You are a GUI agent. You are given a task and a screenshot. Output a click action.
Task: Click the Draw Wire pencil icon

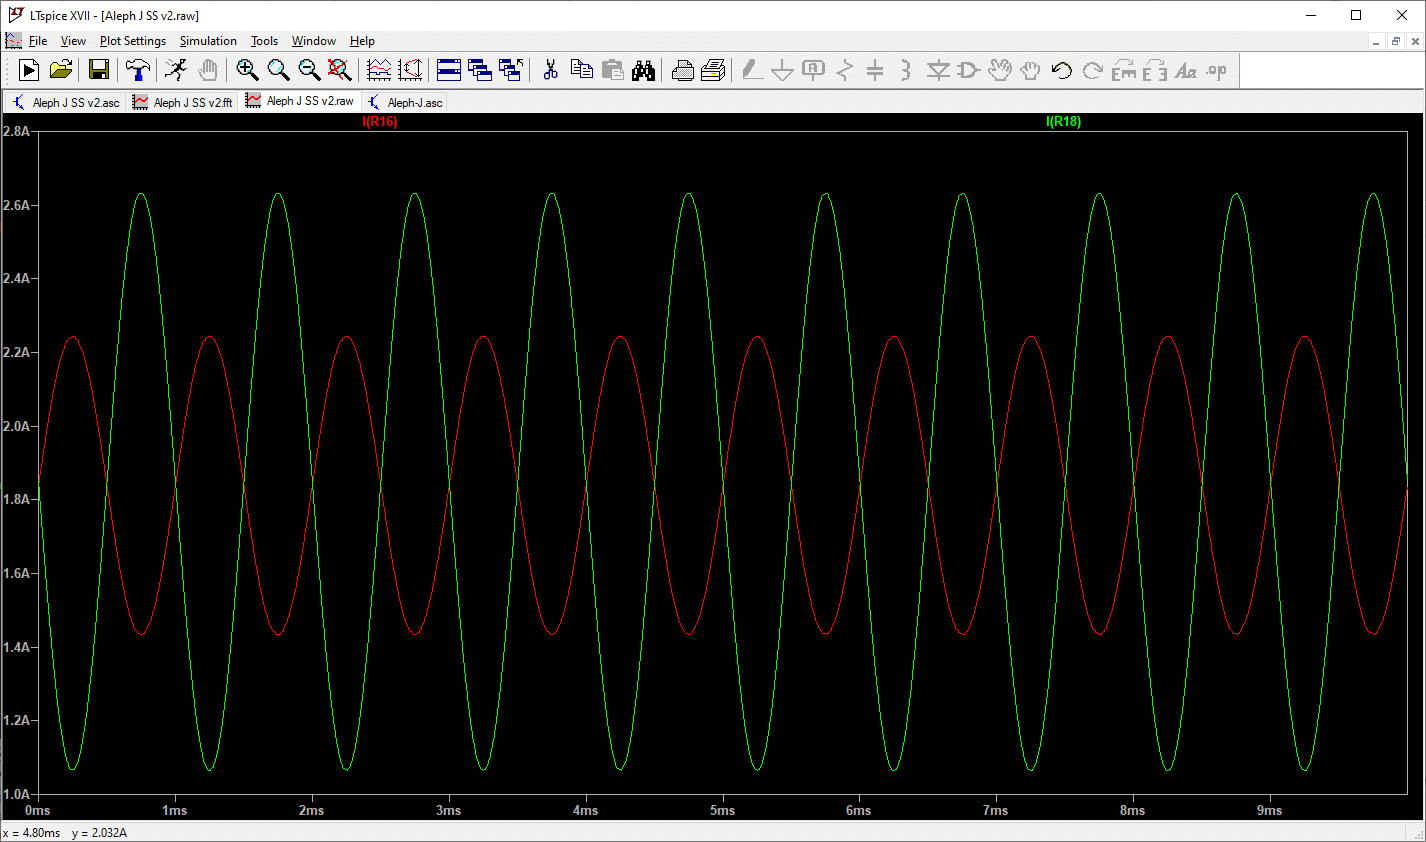pos(752,70)
